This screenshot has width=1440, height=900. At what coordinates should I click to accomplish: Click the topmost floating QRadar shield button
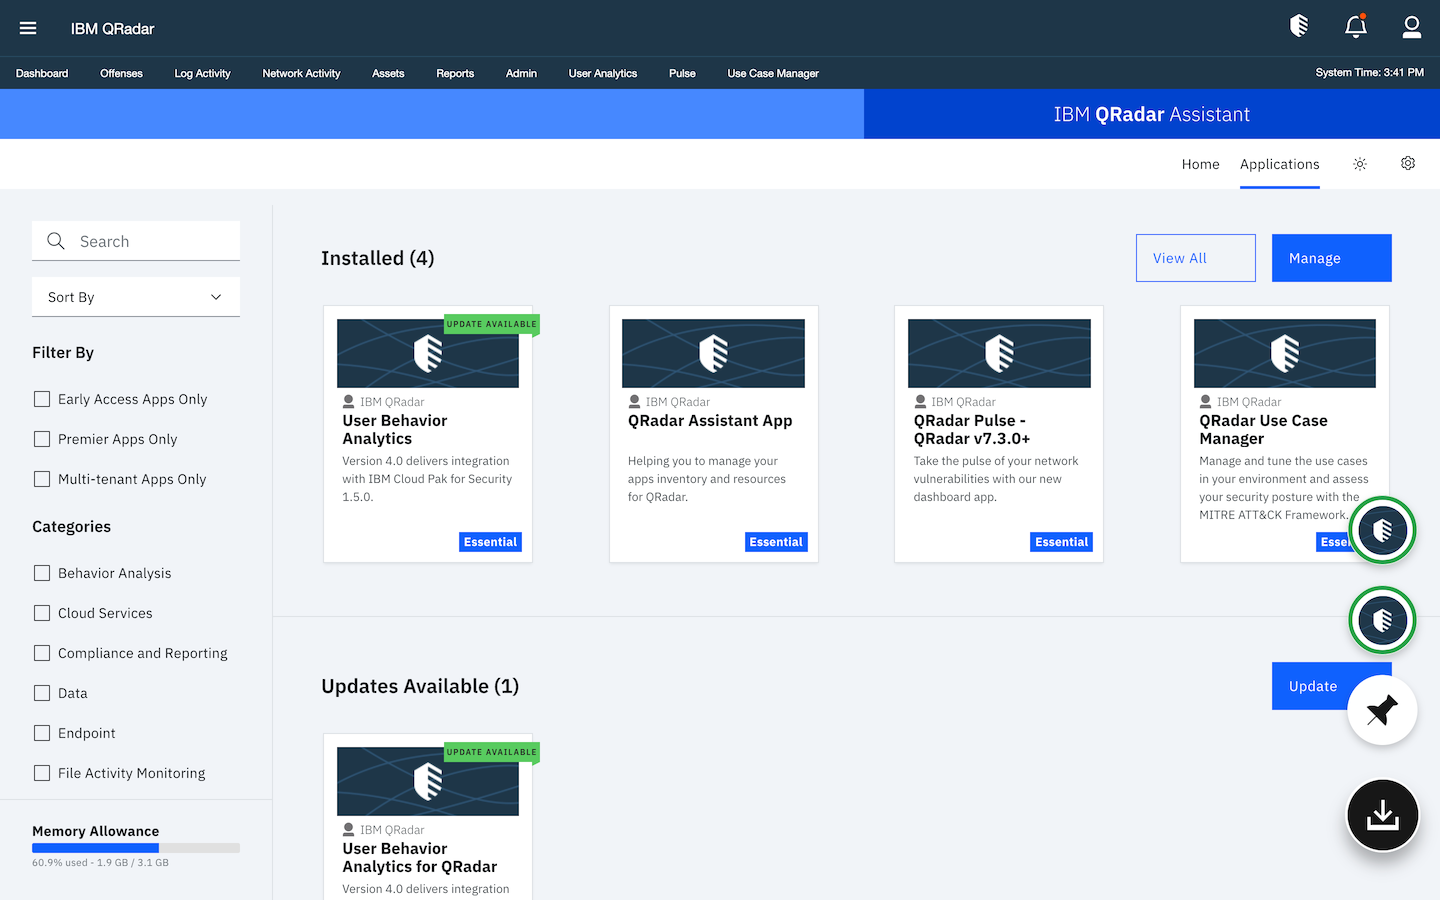pos(1382,530)
